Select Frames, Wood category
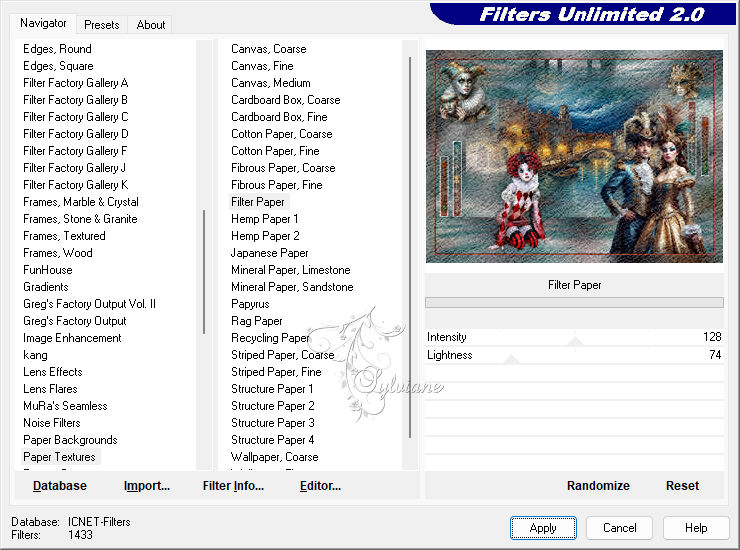The width and height of the screenshot is (740, 550). point(58,253)
